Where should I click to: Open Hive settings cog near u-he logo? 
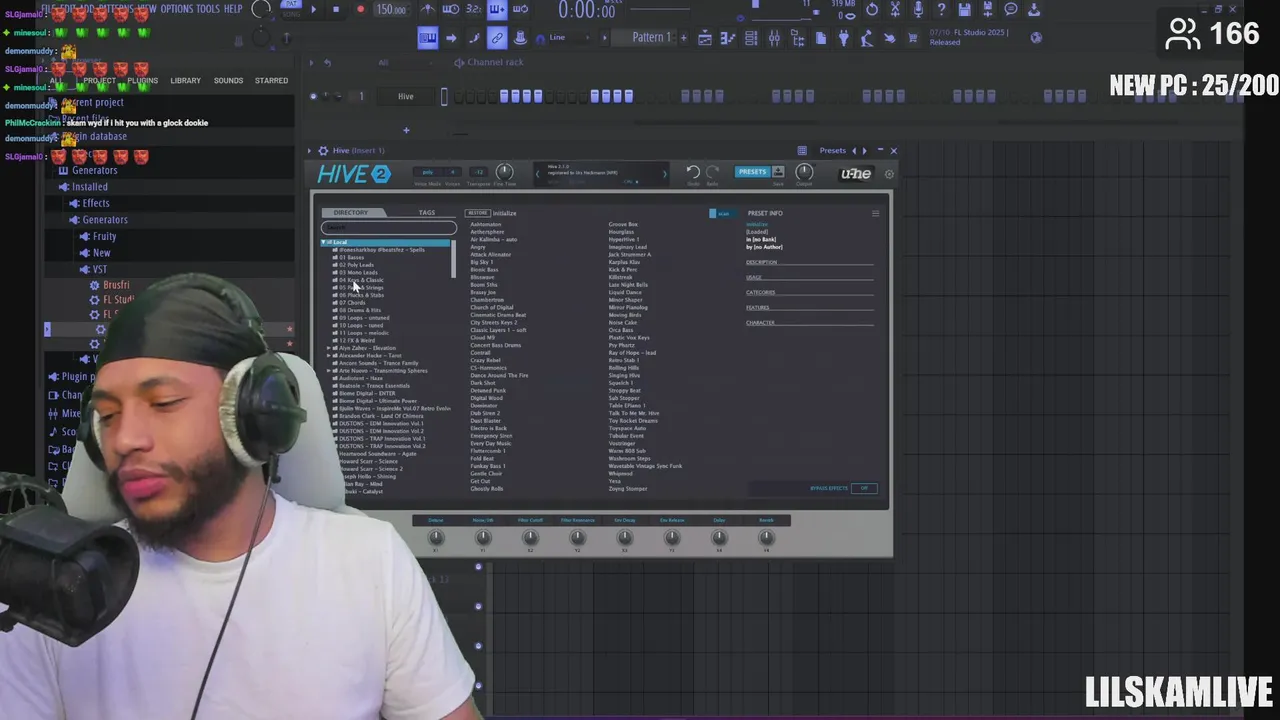tap(889, 174)
